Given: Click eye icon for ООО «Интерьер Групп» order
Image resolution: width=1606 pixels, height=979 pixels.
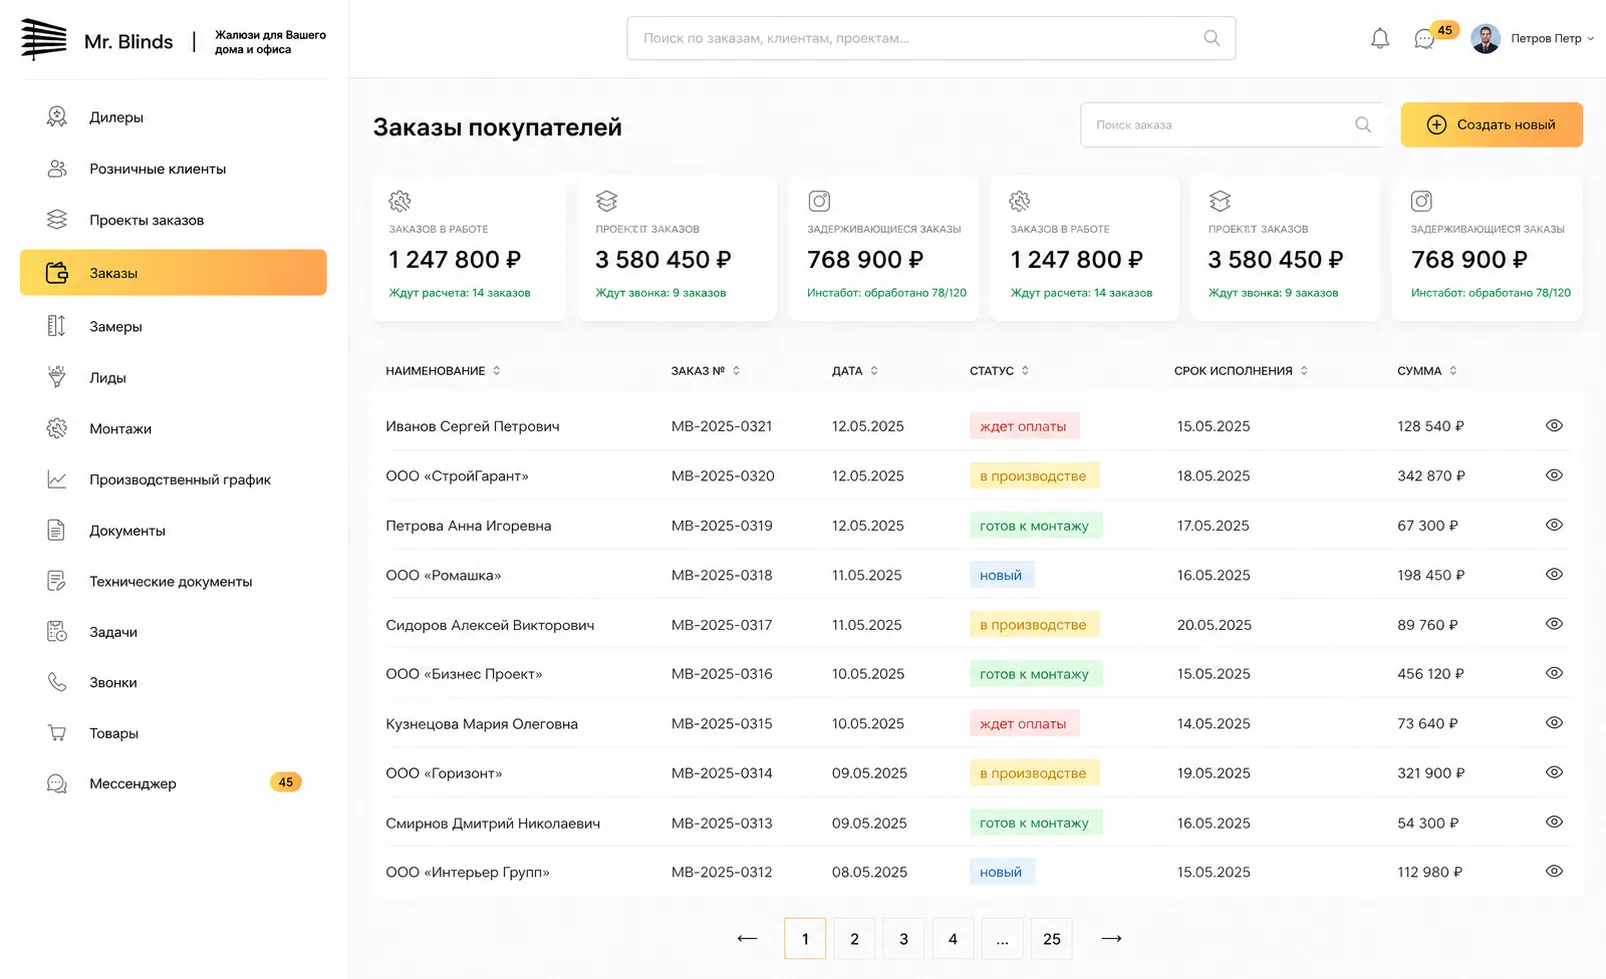Looking at the screenshot, I should 1554,872.
